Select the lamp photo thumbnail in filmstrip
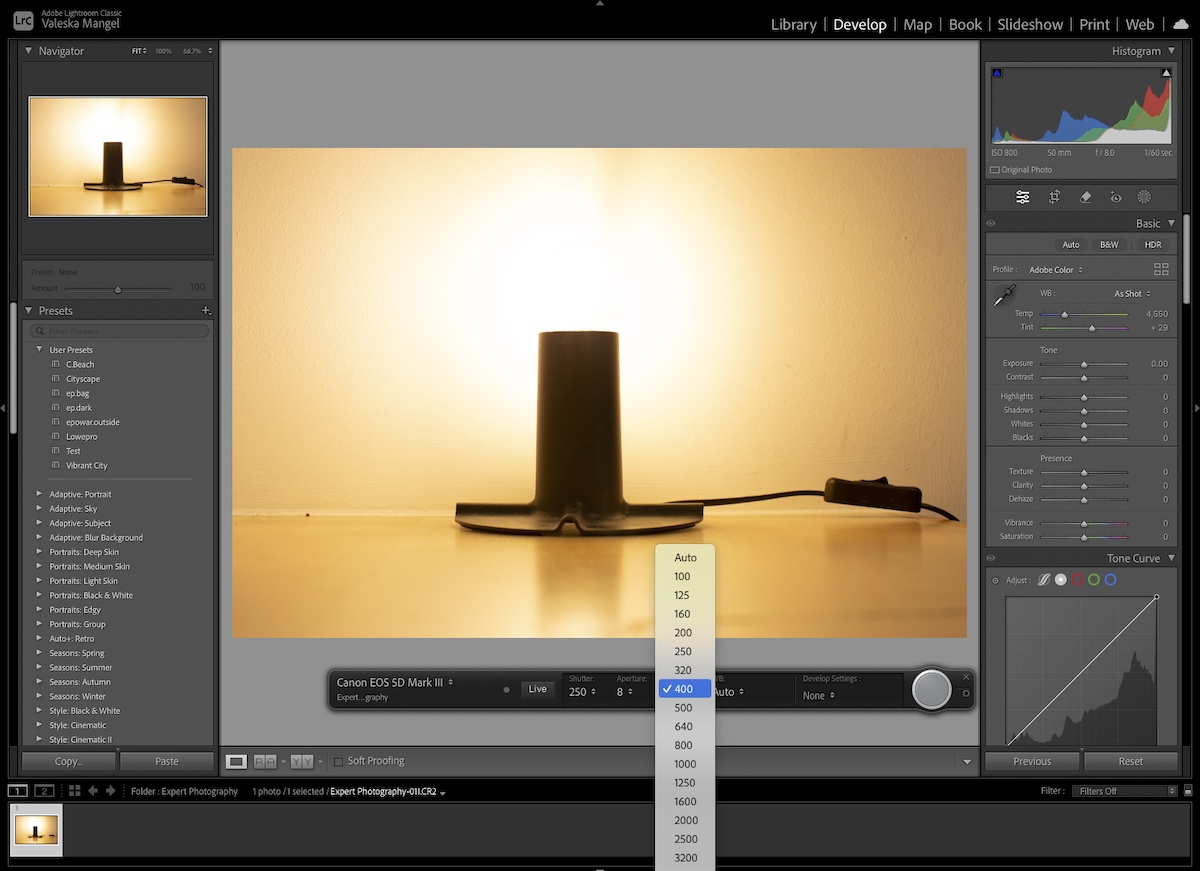This screenshot has width=1200, height=871. (36, 830)
